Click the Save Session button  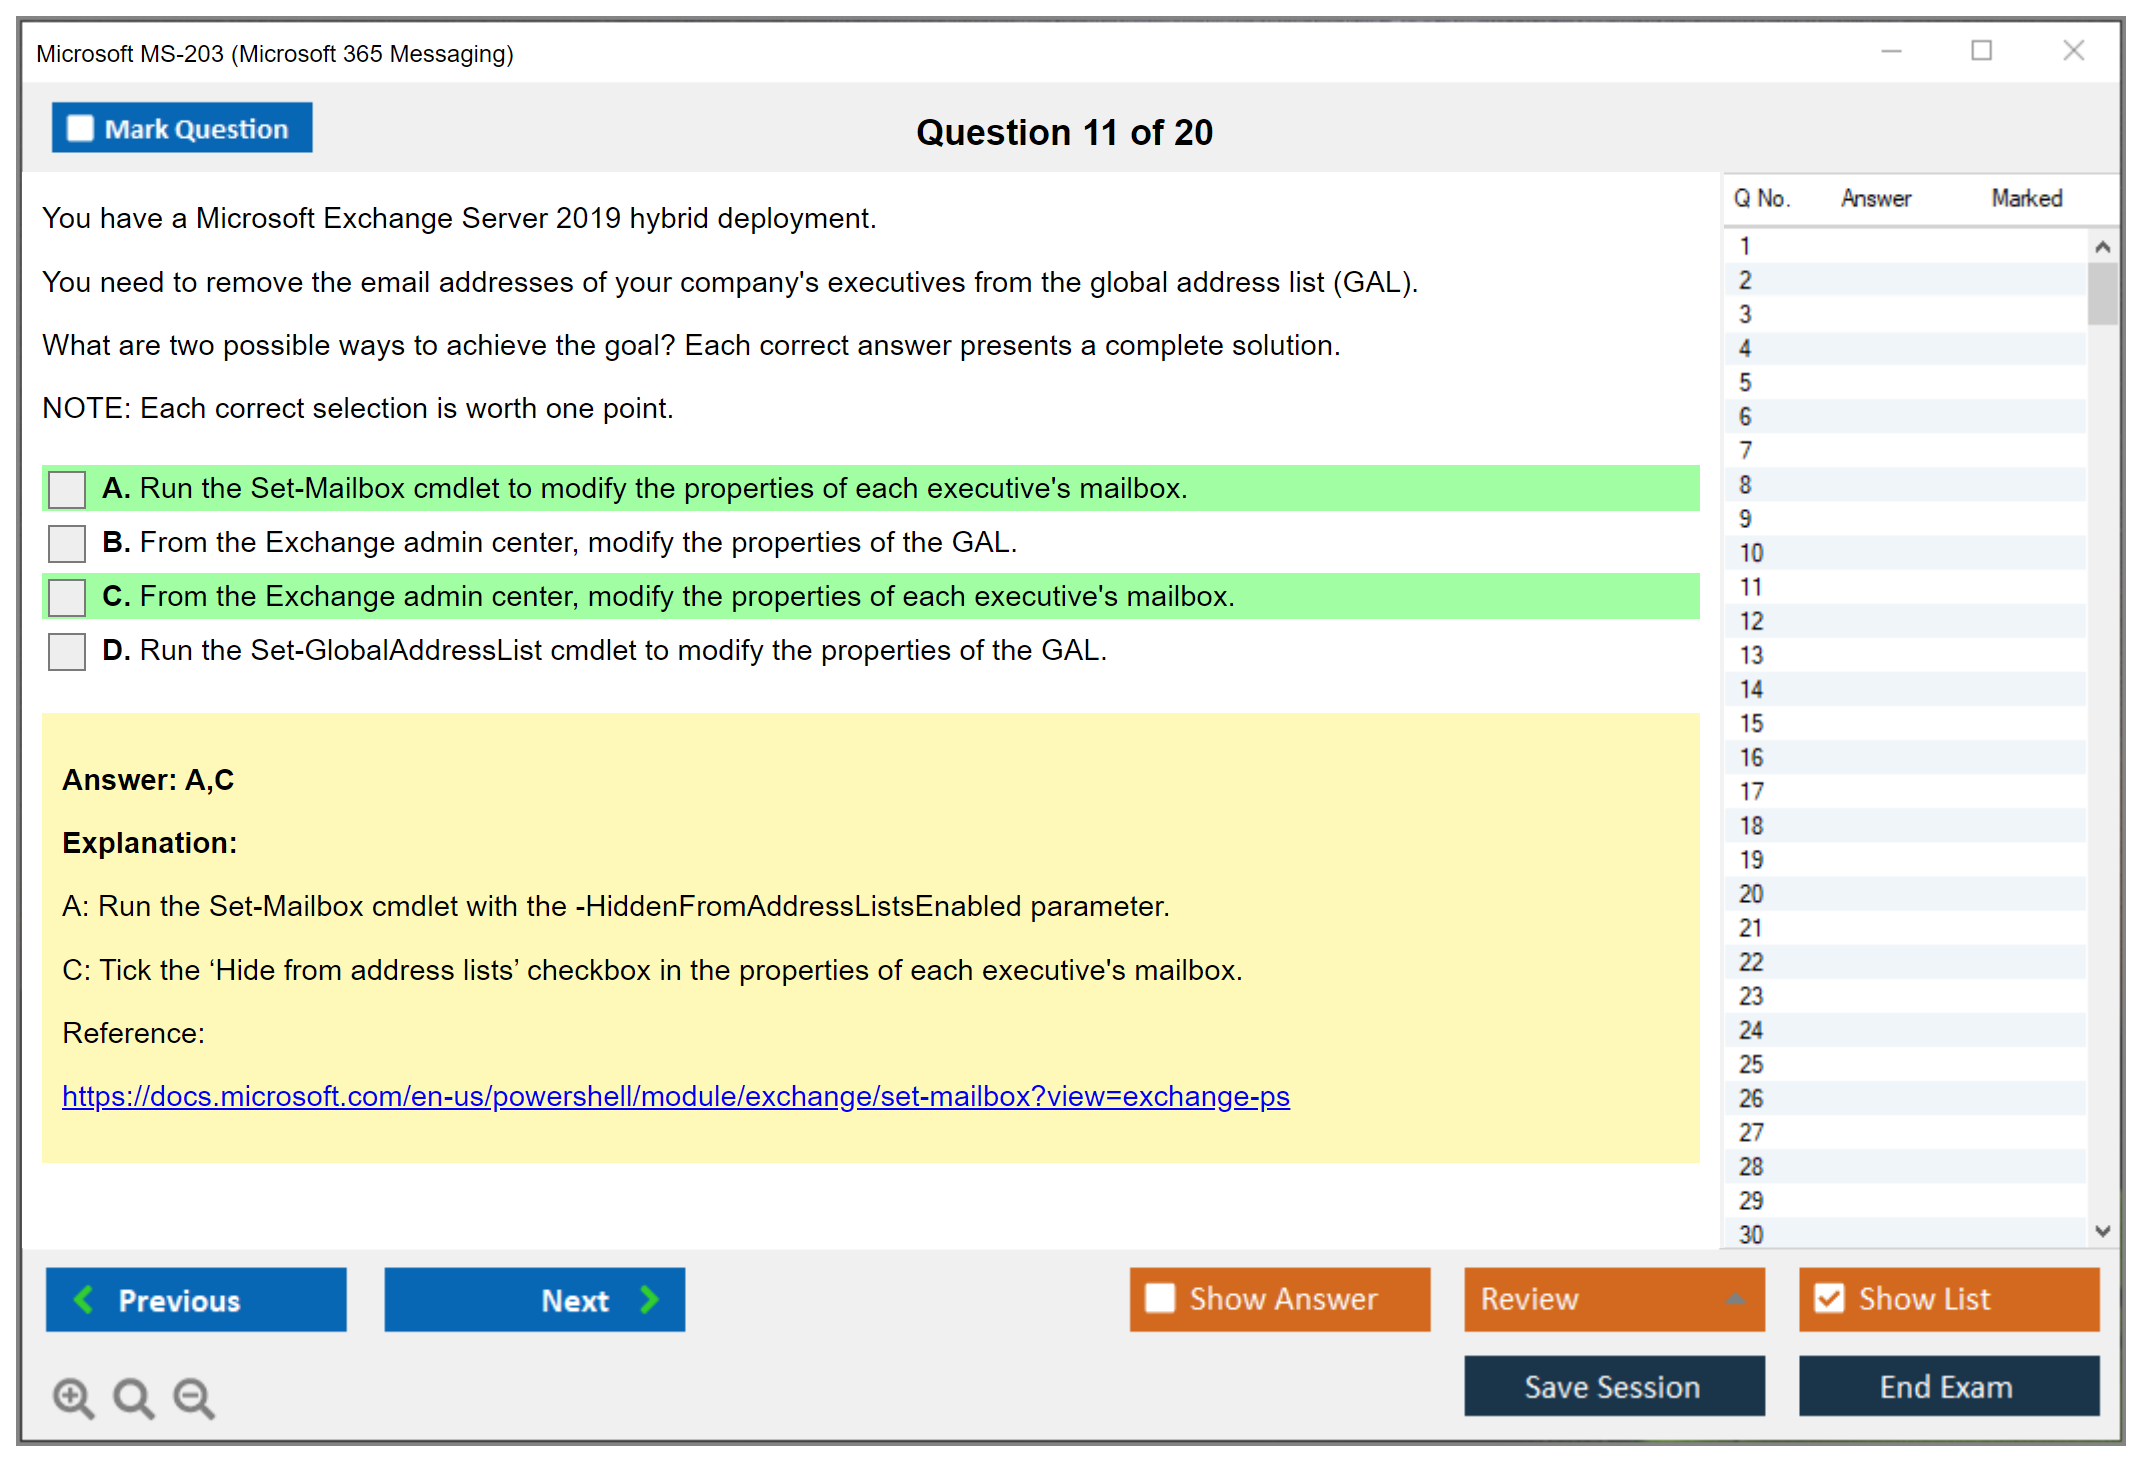(x=1613, y=1386)
